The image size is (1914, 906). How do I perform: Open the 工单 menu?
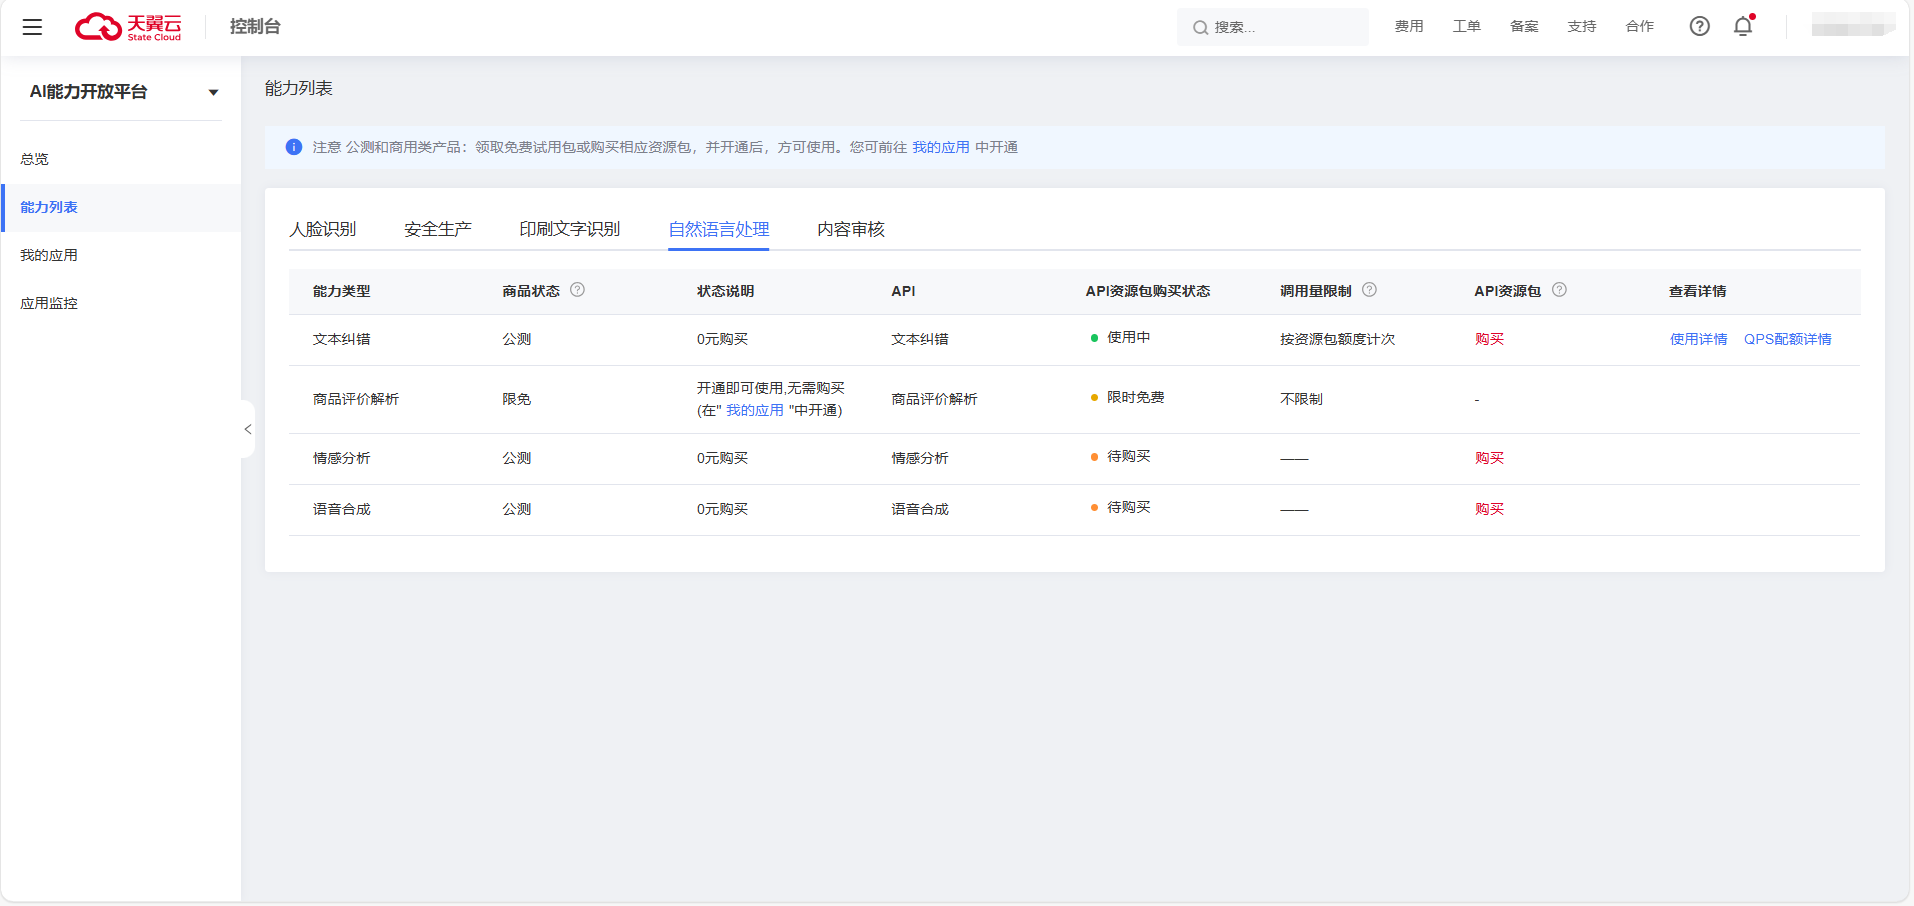1467,26
